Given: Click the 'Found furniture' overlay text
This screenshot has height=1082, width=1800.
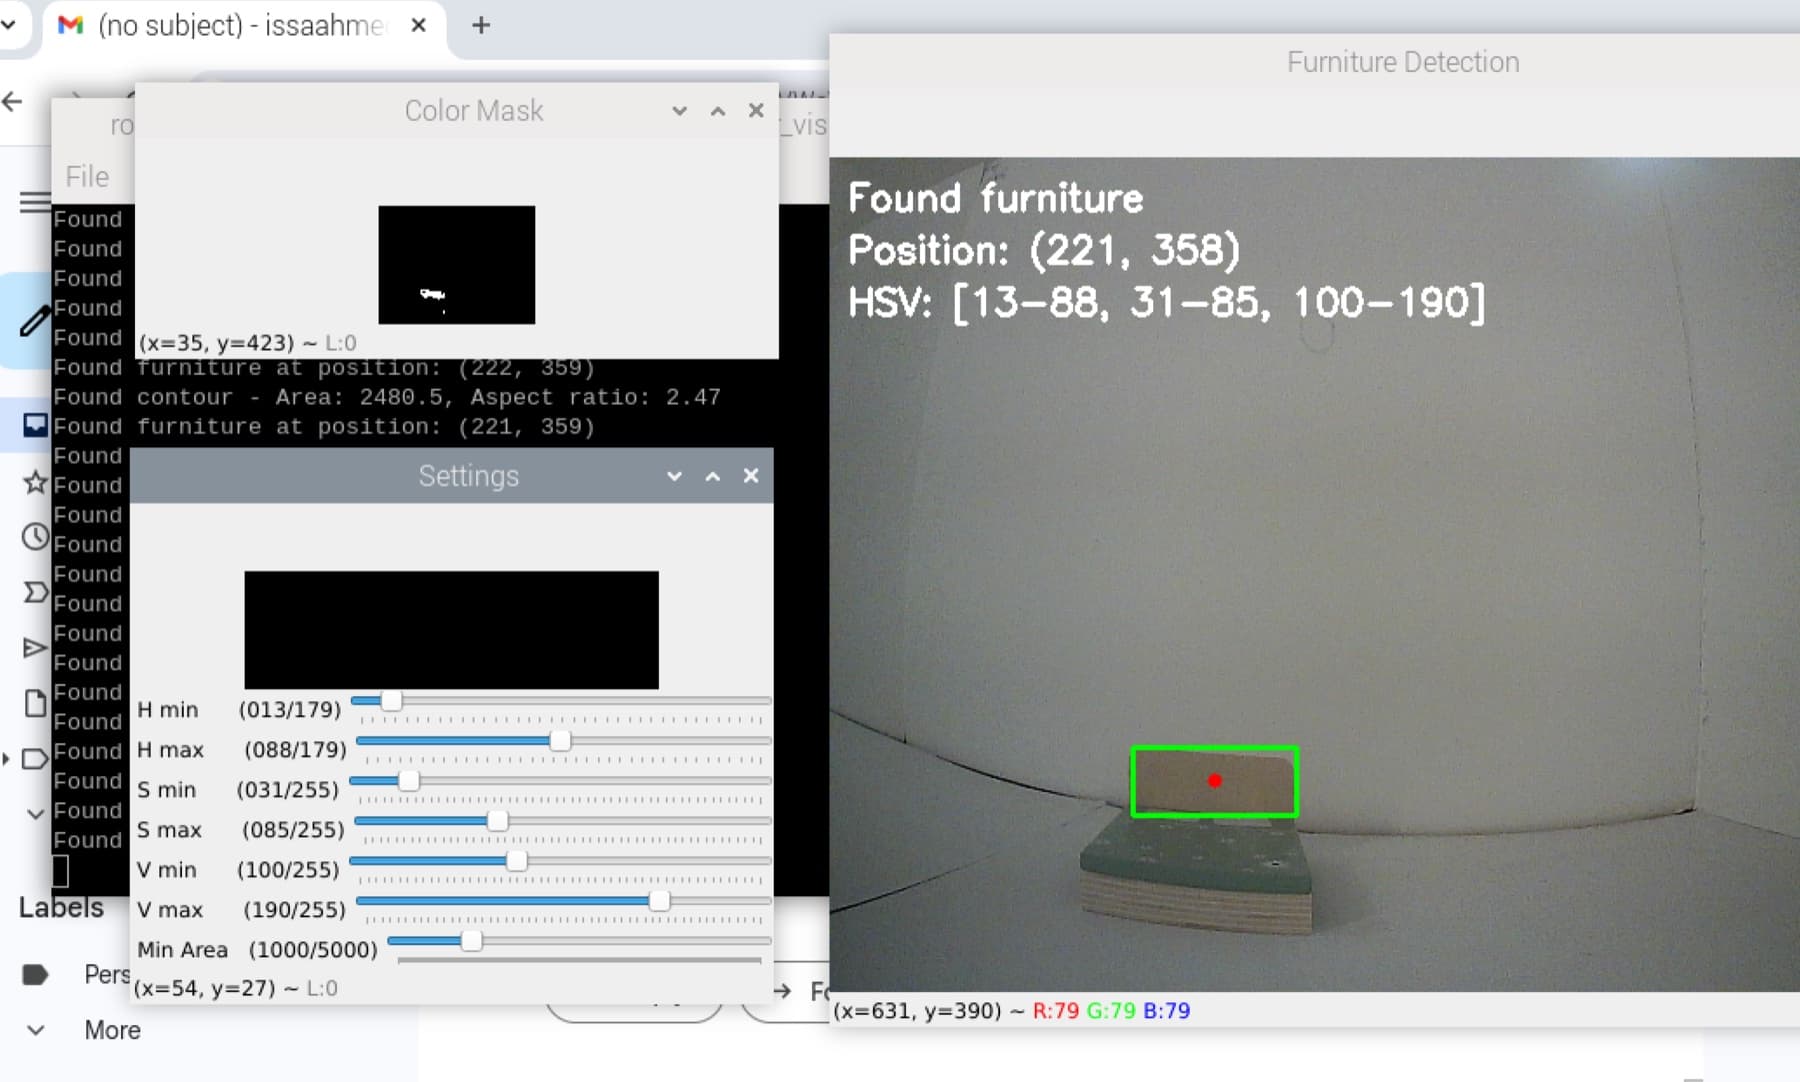Looking at the screenshot, I should tap(995, 198).
